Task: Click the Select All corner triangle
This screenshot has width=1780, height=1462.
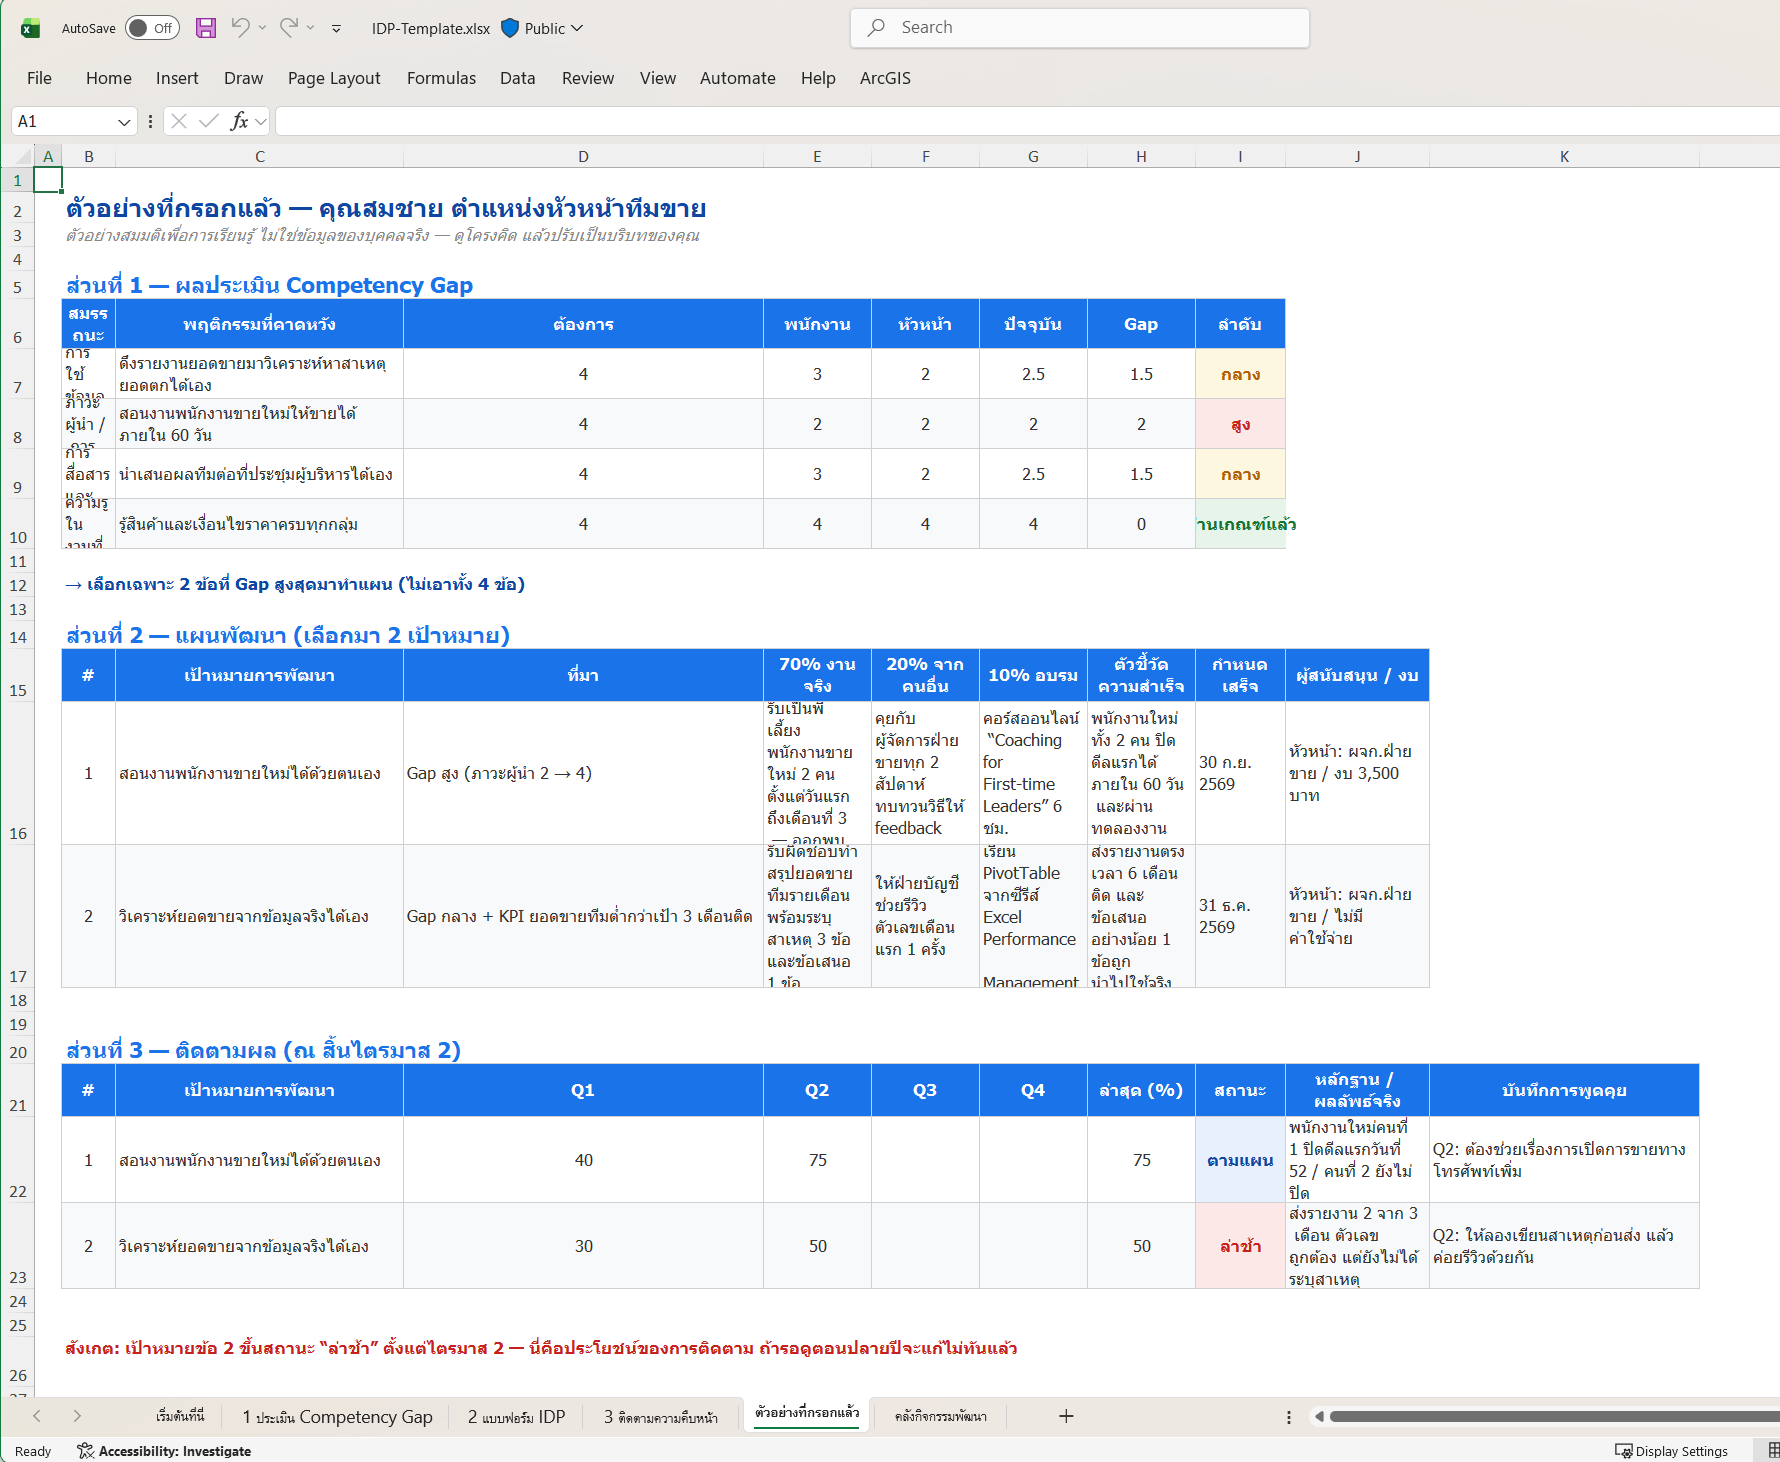Action: [x=23, y=157]
